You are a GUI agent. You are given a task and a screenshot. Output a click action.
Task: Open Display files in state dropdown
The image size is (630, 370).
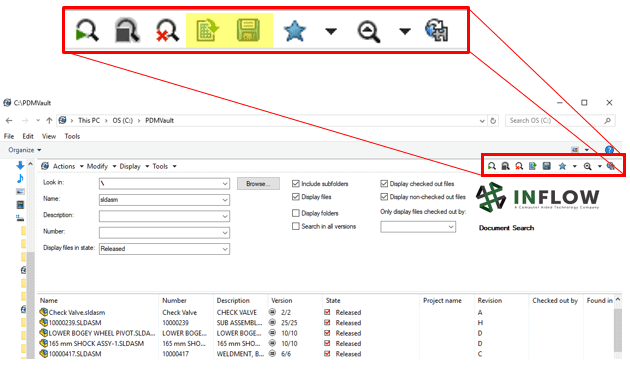click(x=225, y=249)
